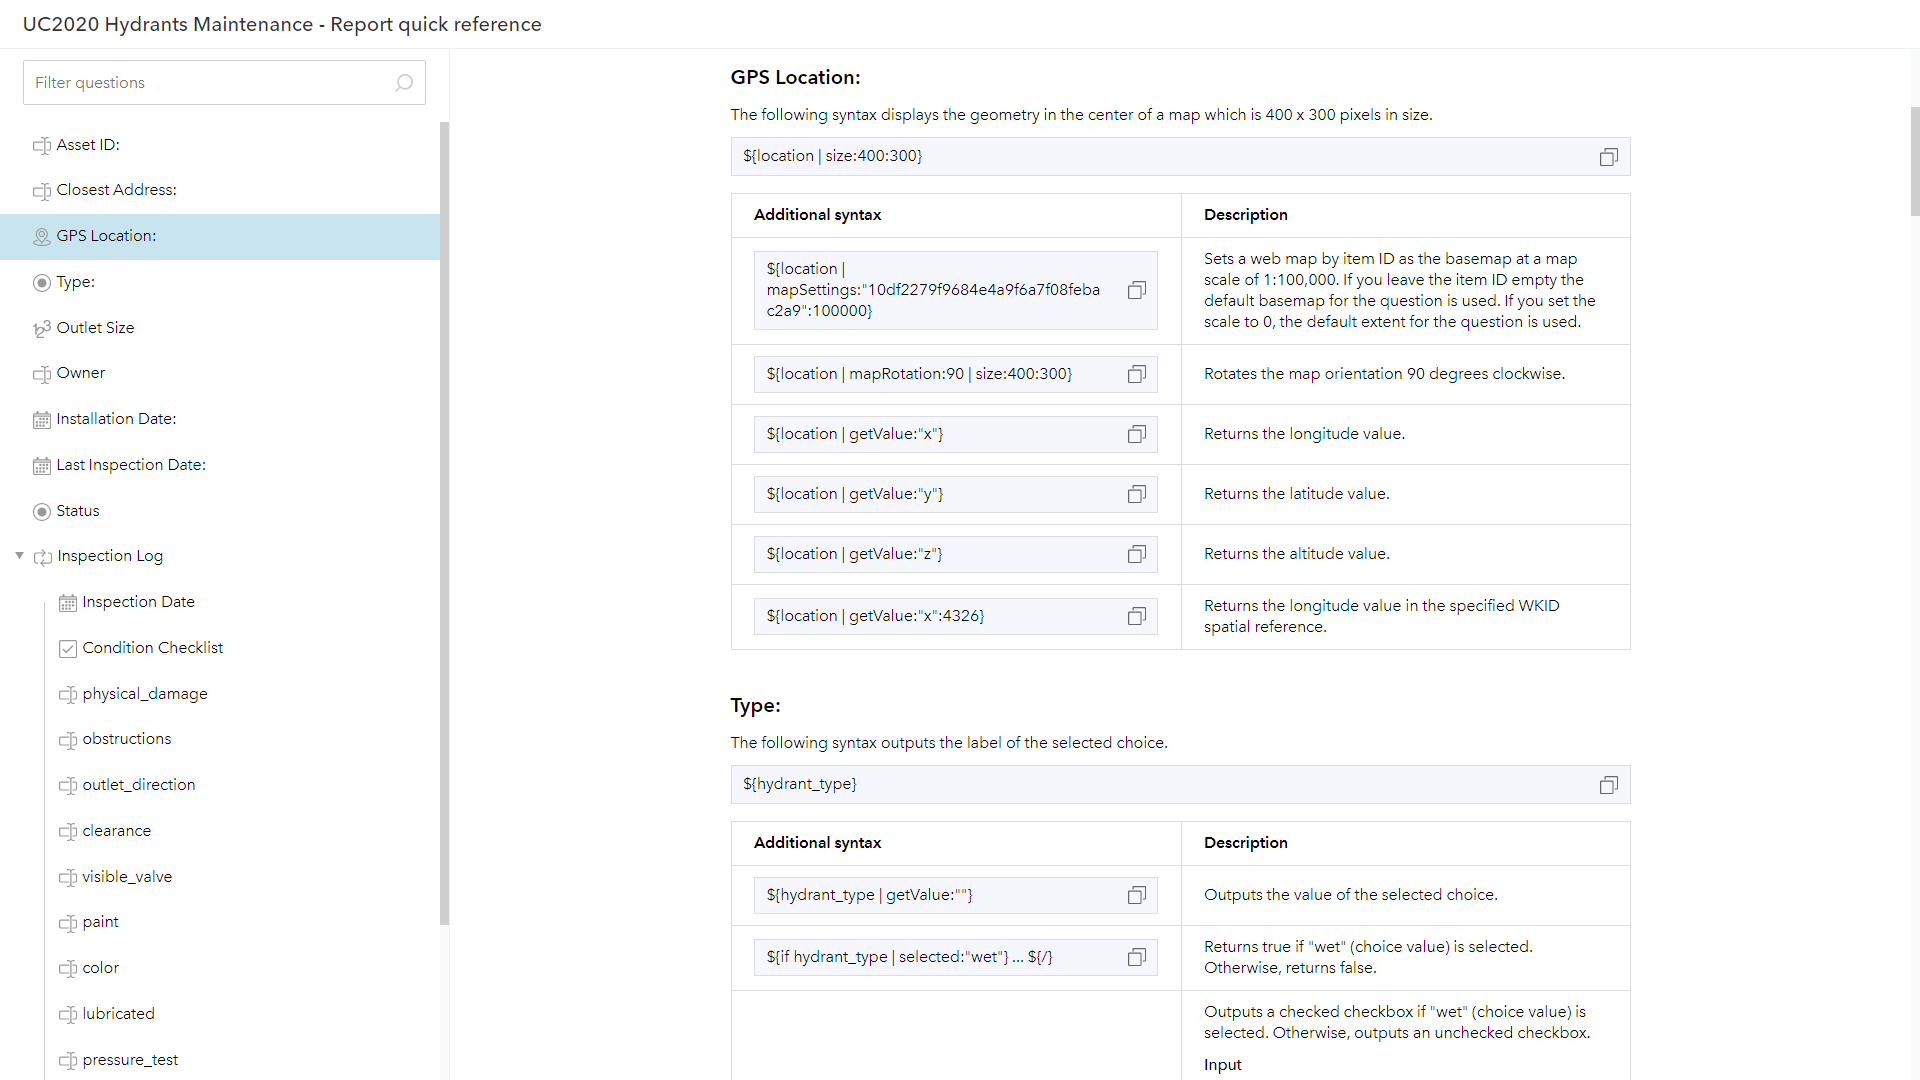
Task: Copy the location getValue:"z" syntax
Action: [1137, 554]
